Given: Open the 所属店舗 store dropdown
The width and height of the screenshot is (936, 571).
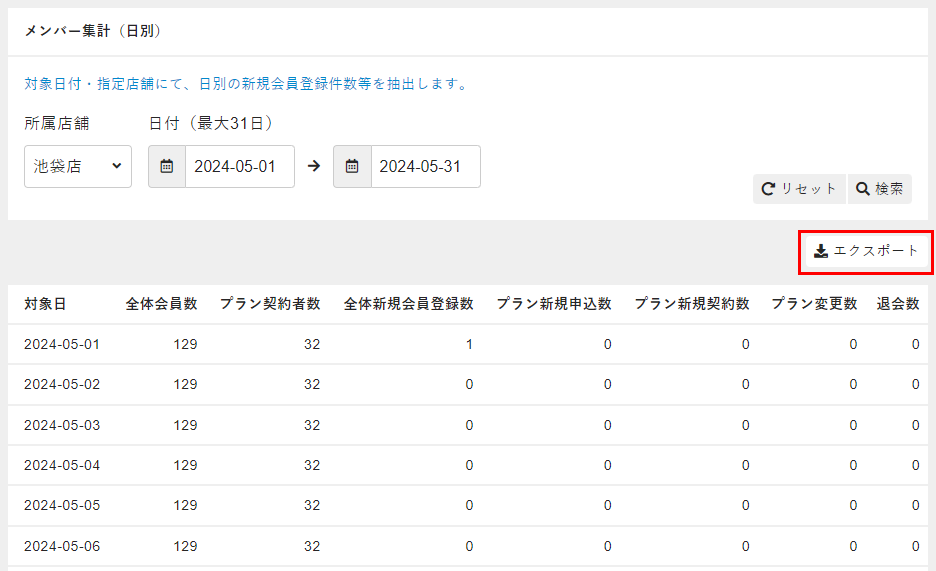Looking at the screenshot, I should click(x=78, y=166).
